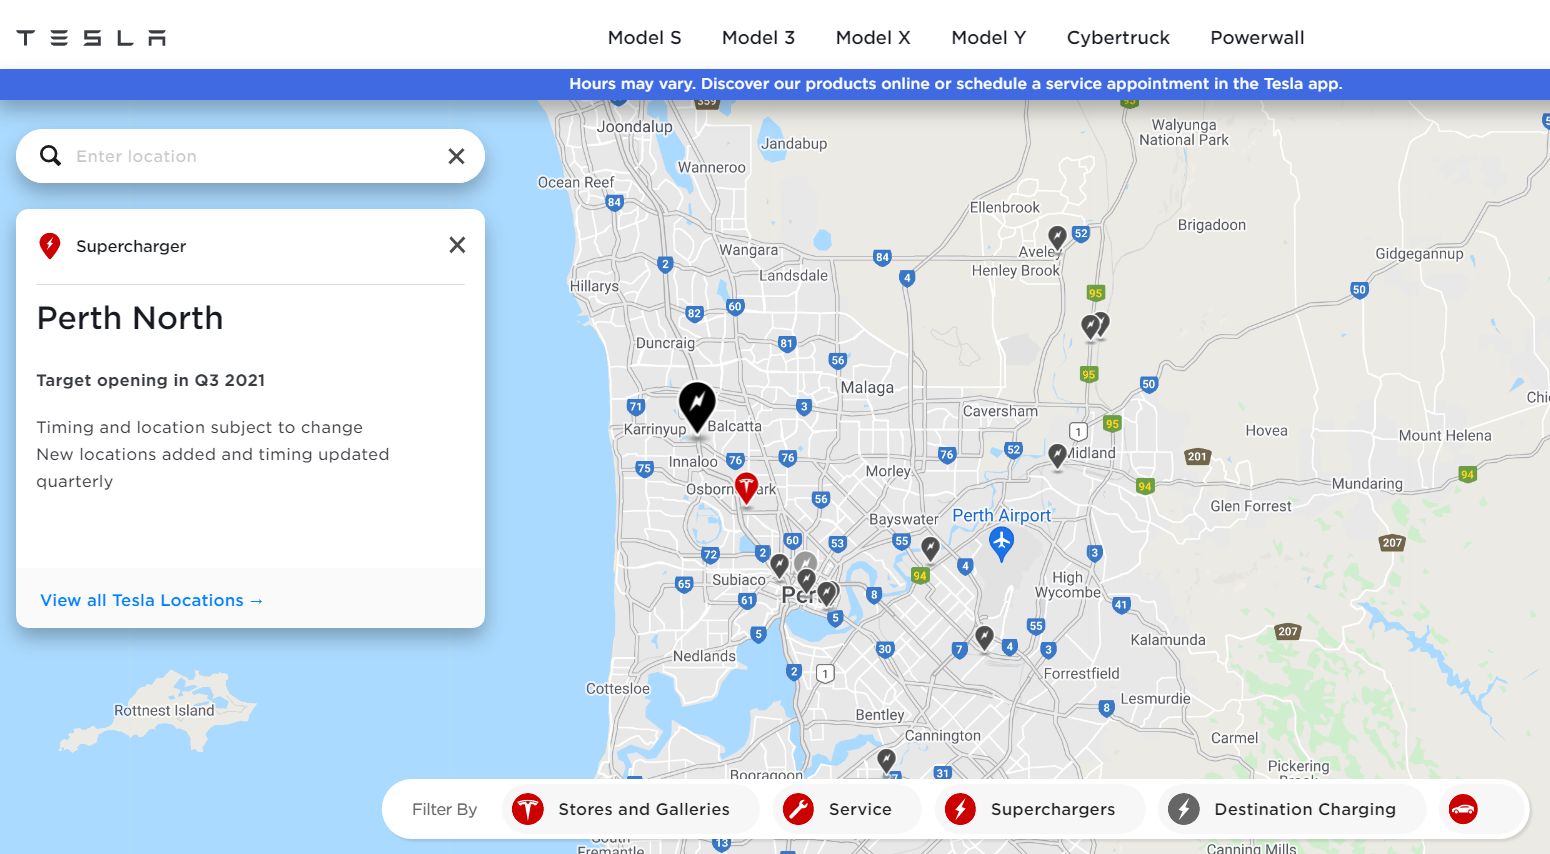The height and width of the screenshot is (854, 1550).
Task: Open the Cybertruck menu item
Action: point(1118,38)
